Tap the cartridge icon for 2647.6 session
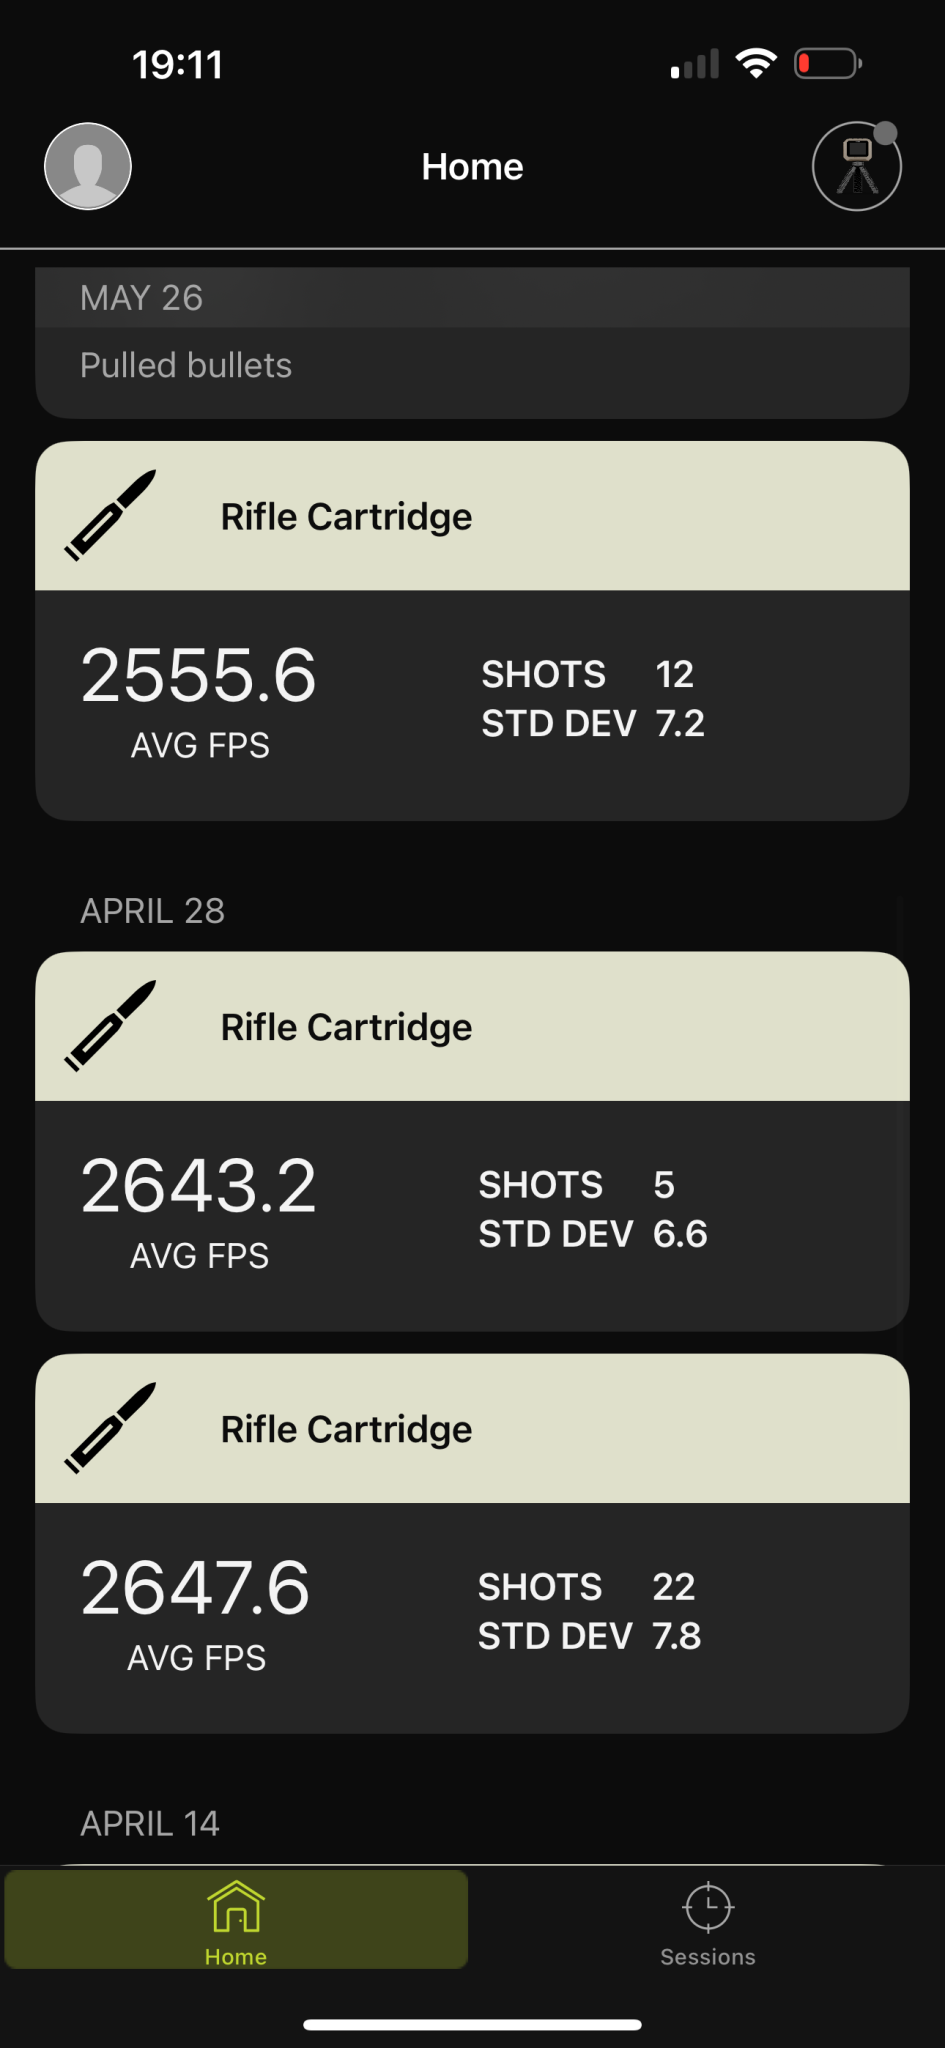This screenshot has width=945, height=2048. coord(111,1428)
